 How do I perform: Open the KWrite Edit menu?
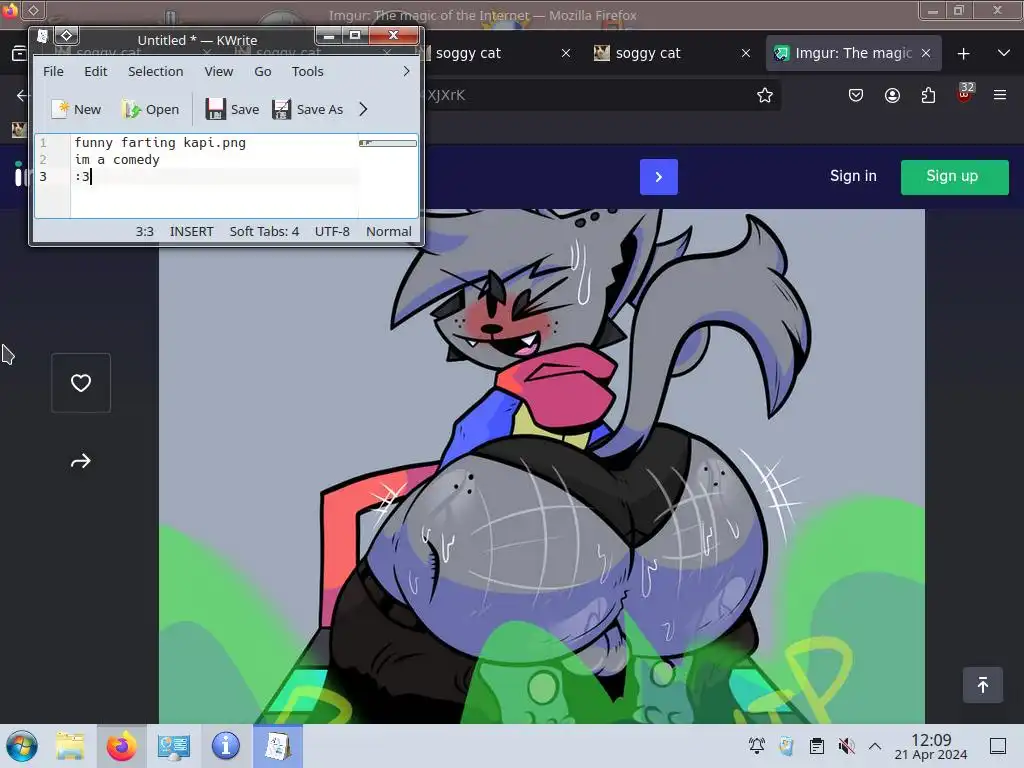[x=95, y=71]
